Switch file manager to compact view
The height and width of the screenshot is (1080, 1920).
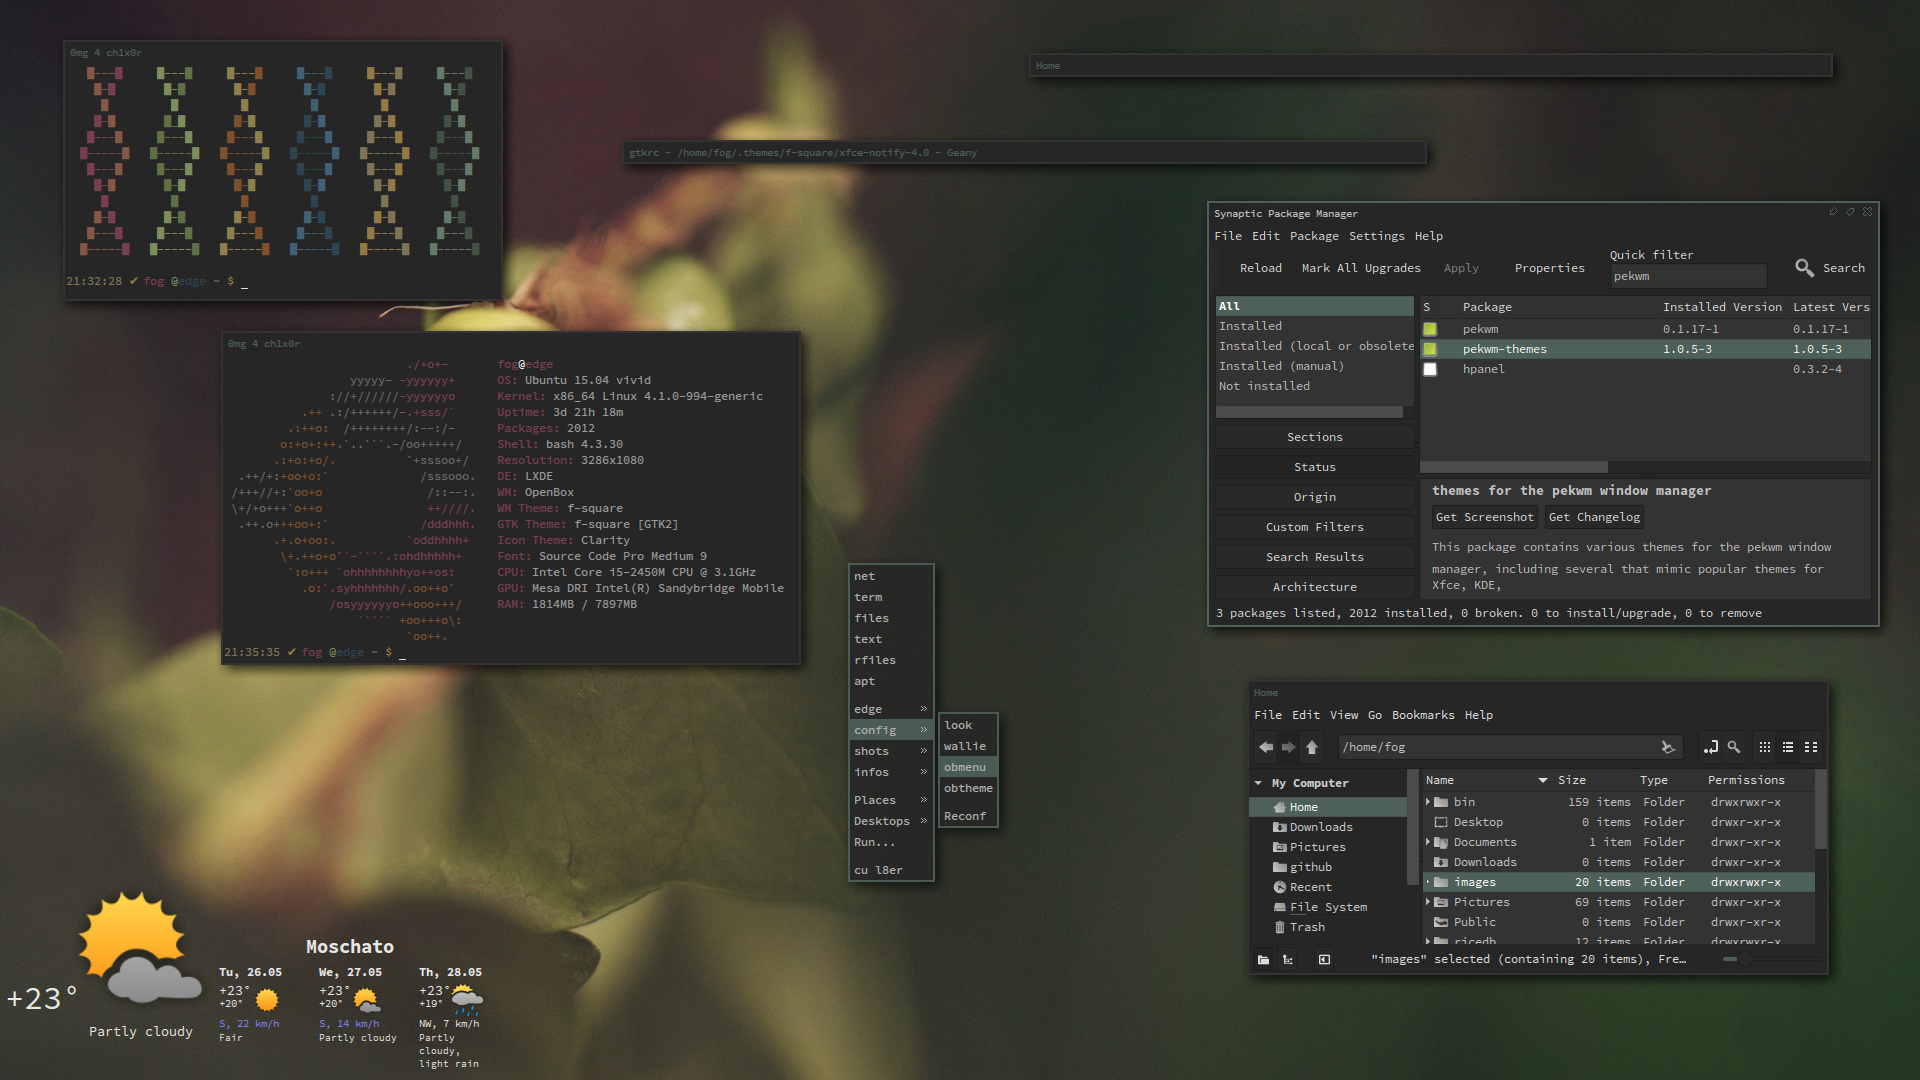(x=1811, y=747)
